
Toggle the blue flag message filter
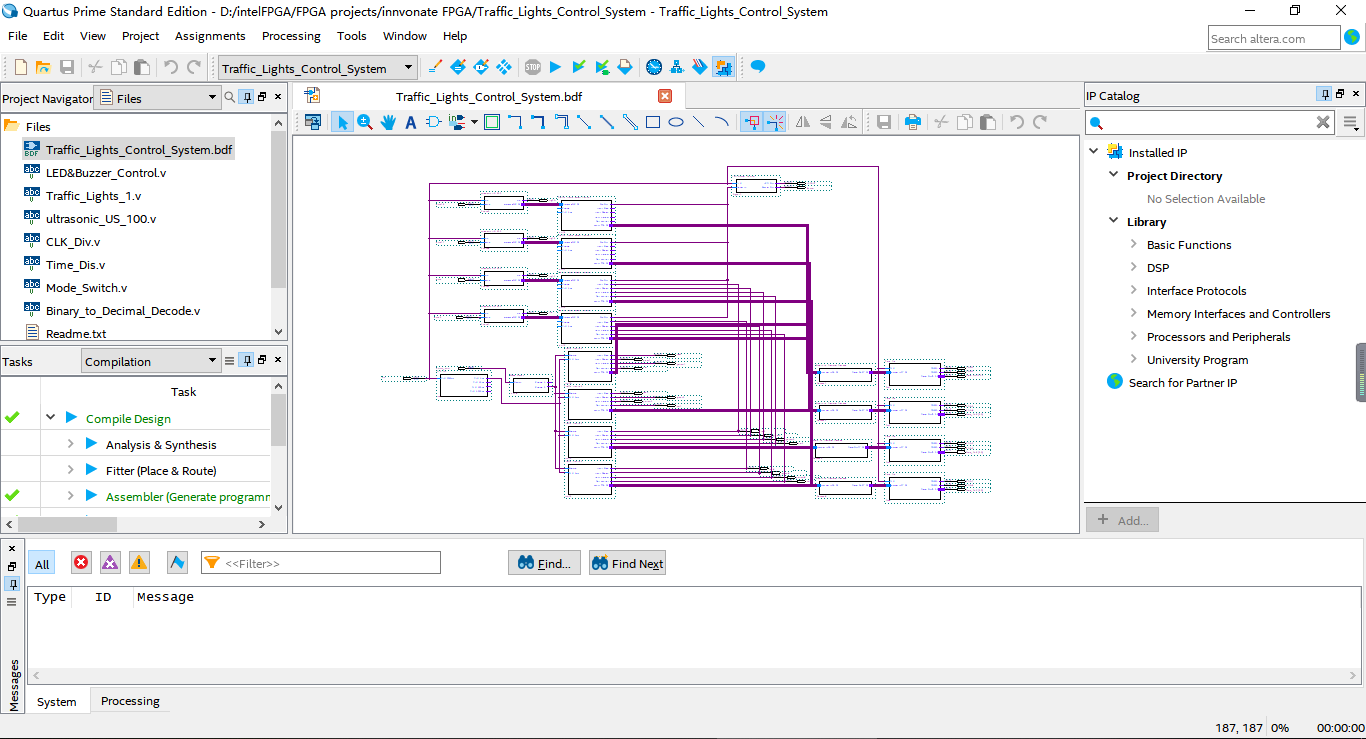(x=177, y=563)
